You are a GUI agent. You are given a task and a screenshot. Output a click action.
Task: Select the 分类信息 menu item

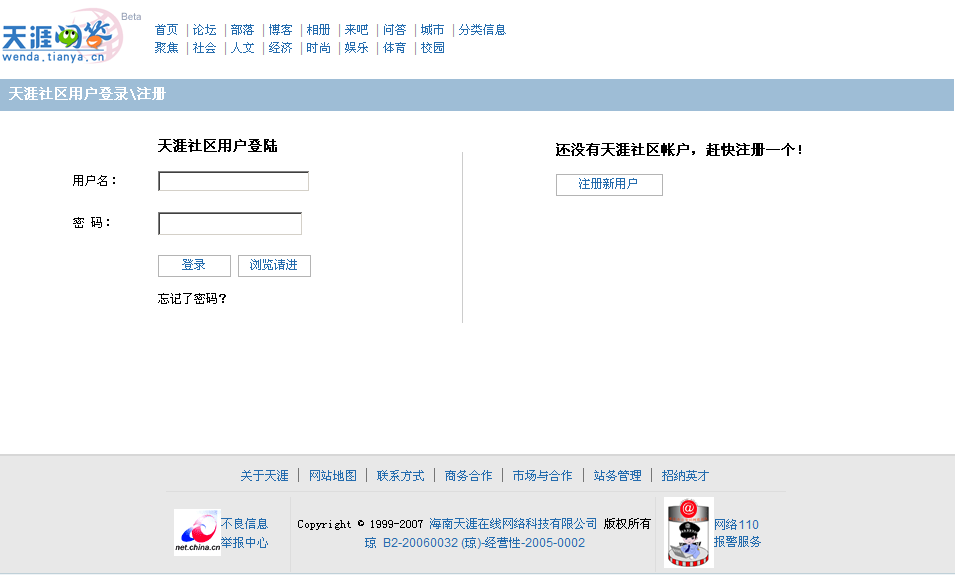[x=482, y=30]
